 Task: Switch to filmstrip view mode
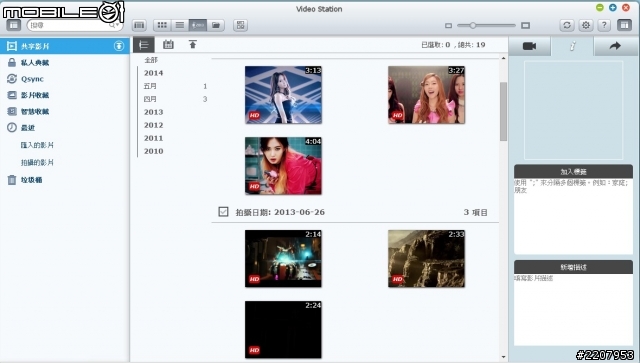click(139, 25)
